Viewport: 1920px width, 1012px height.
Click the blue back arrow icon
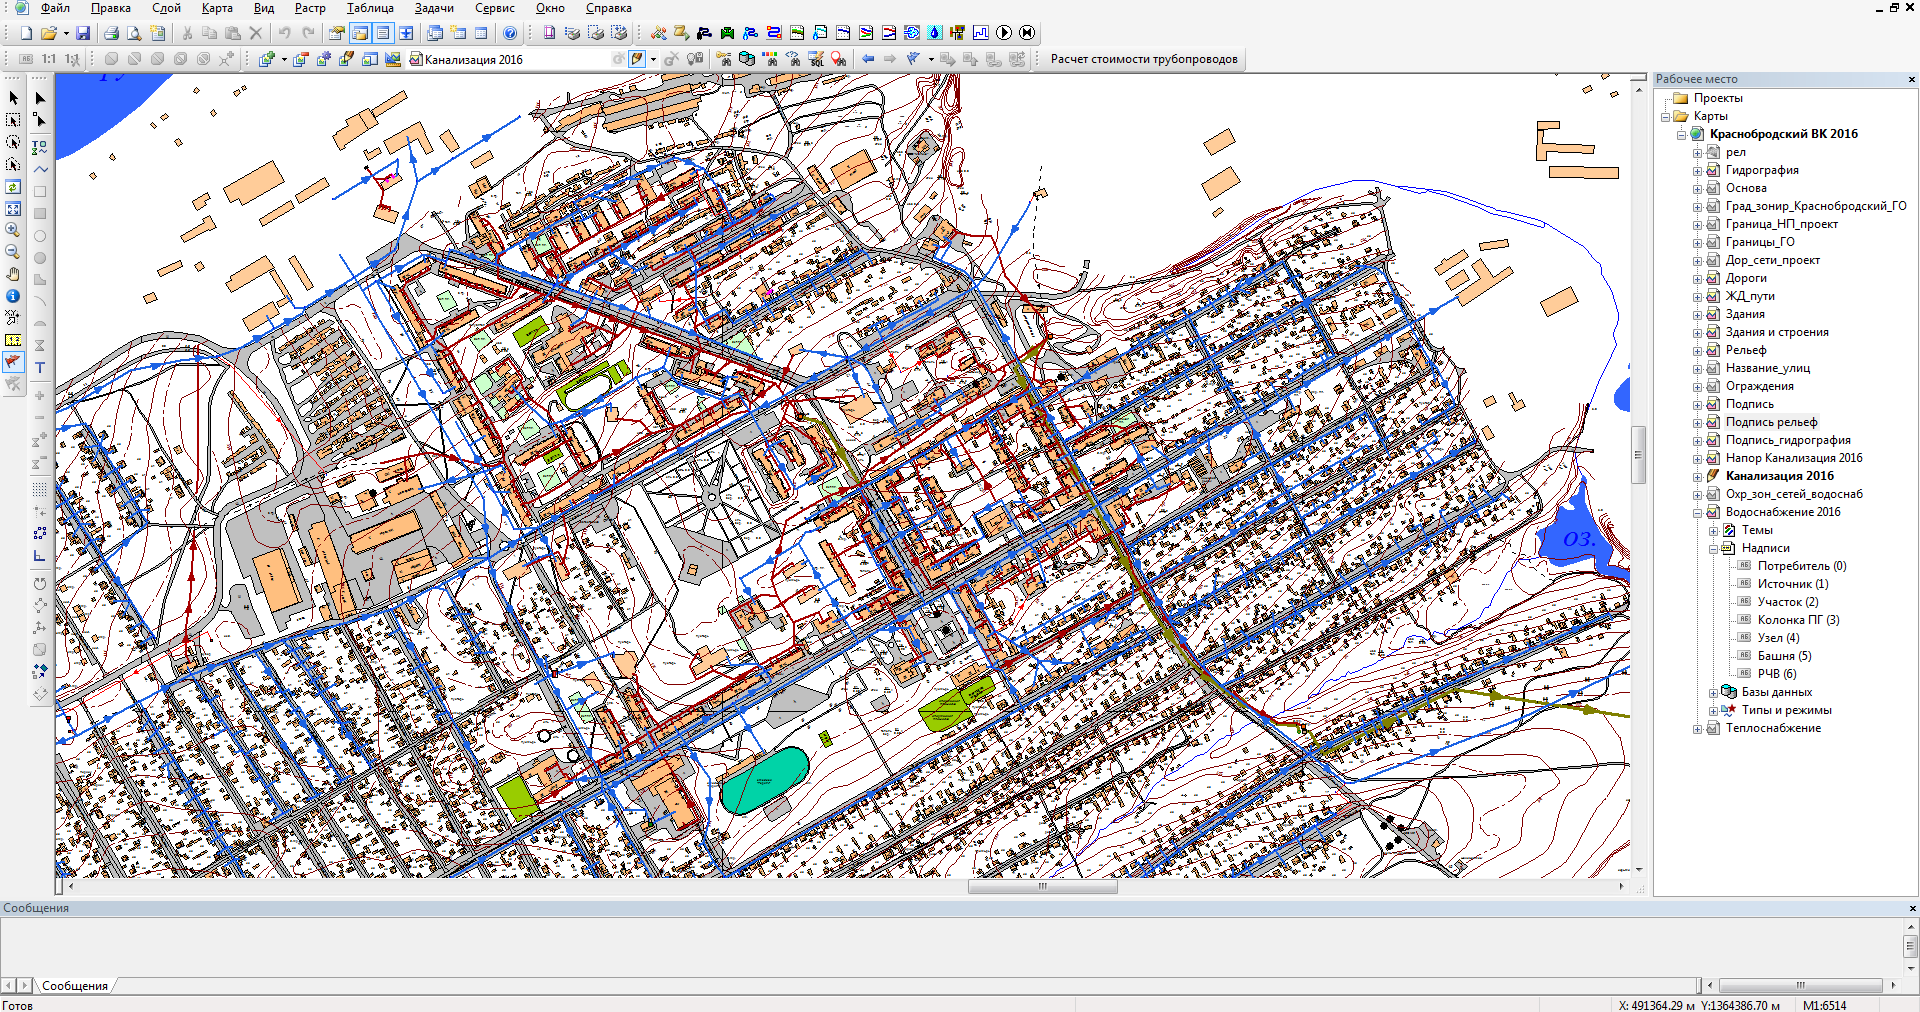coord(868,59)
